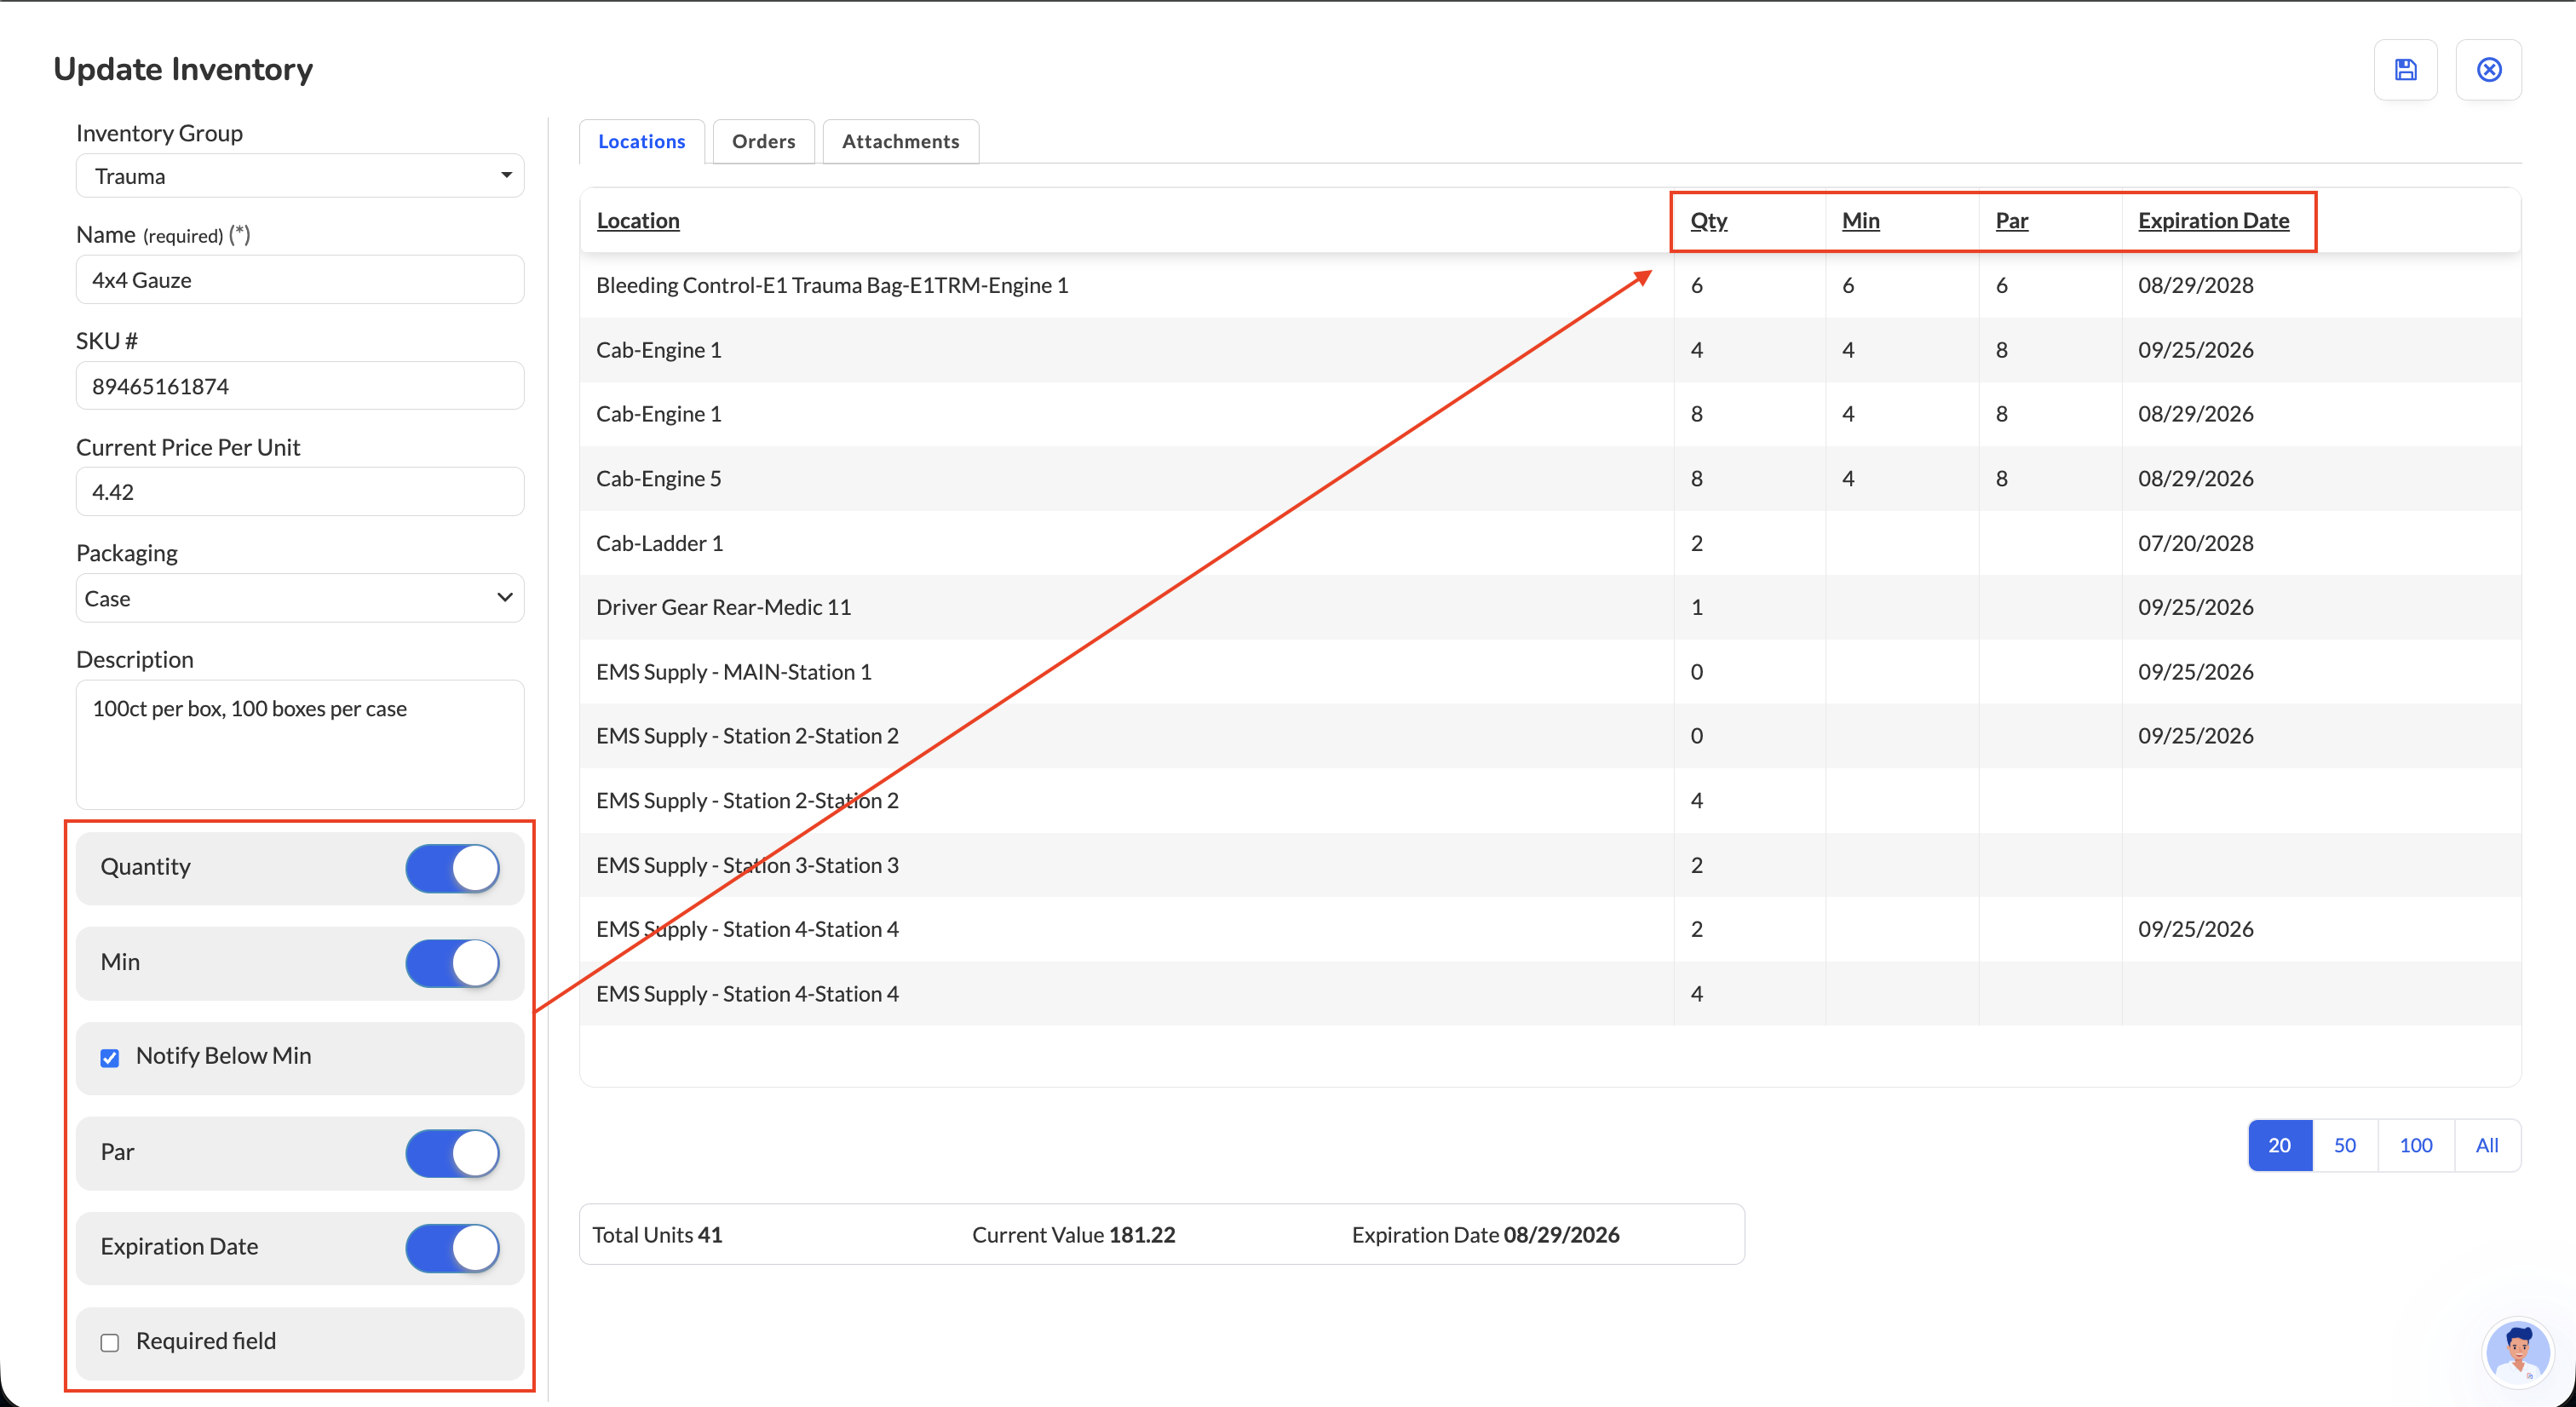2576x1407 pixels.
Task: Show 50 rows per page
Action: pos(2345,1145)
